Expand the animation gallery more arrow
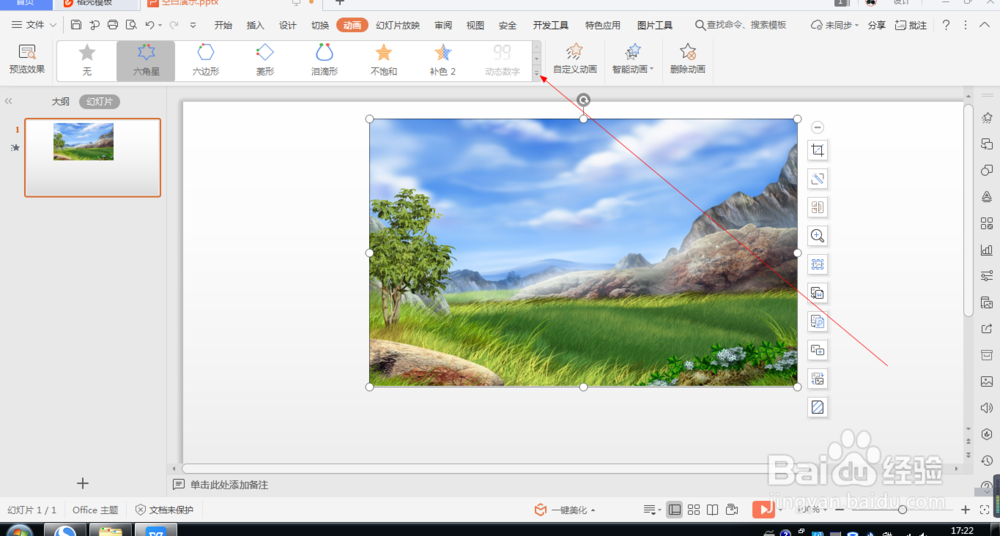1000x536 pixels. 536,75
